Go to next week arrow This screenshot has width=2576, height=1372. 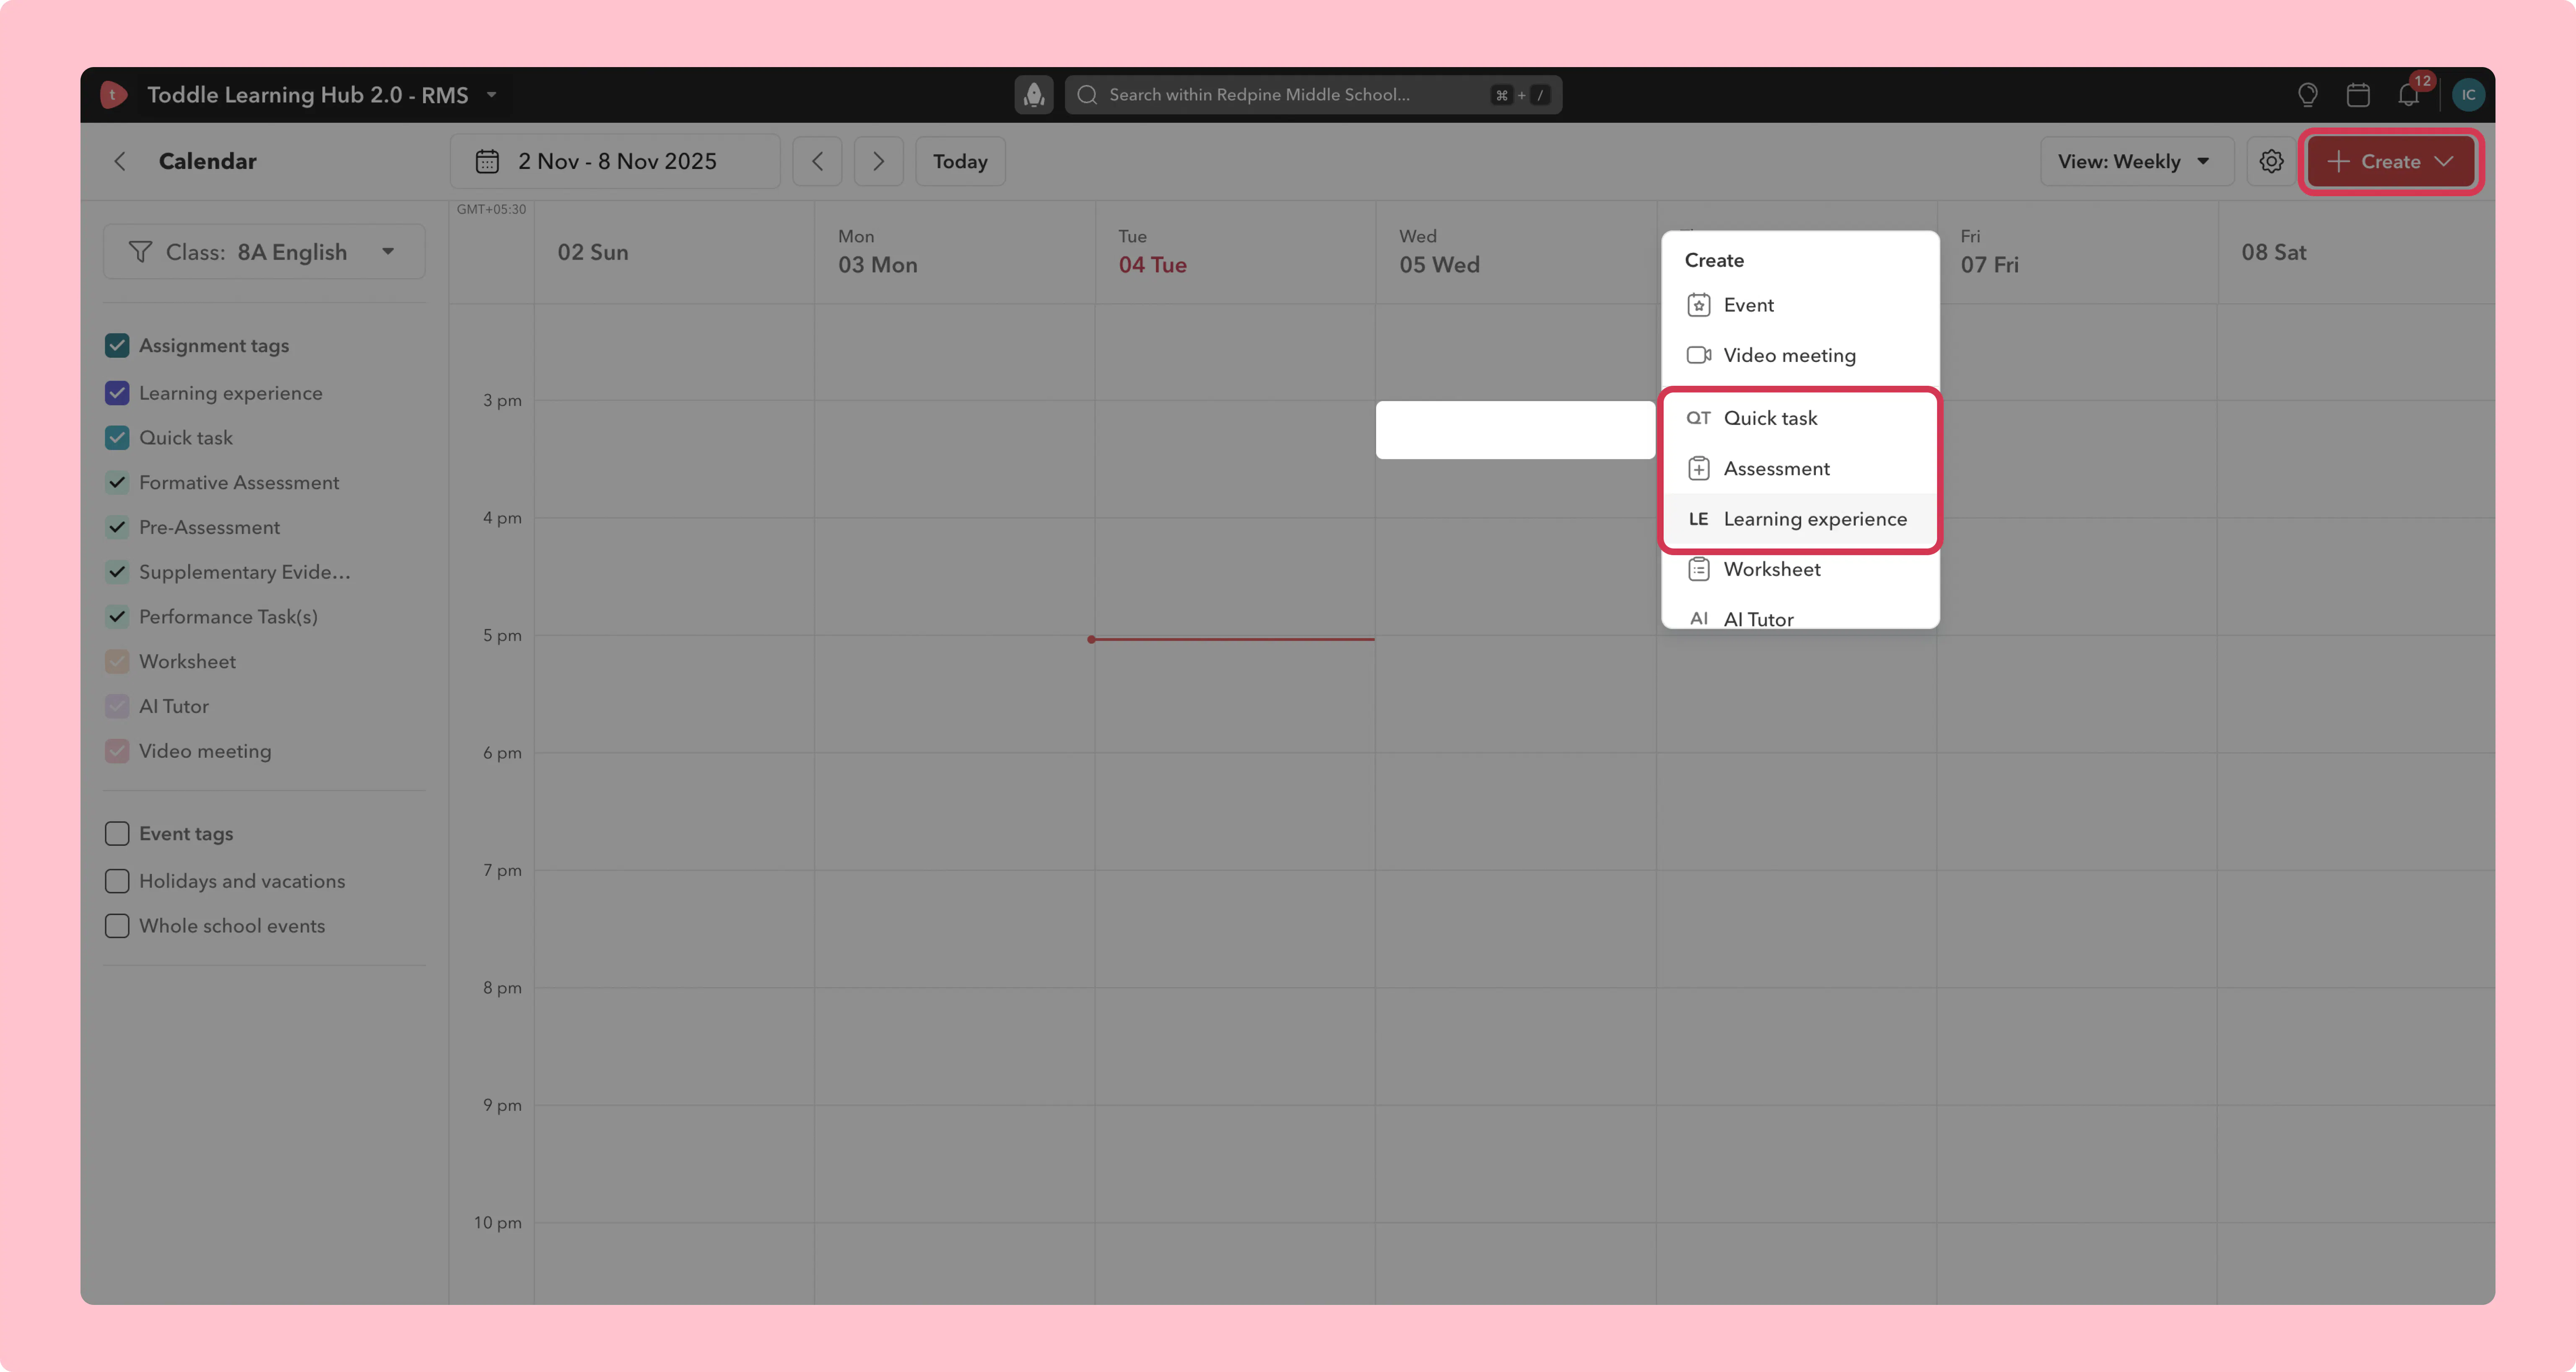pyautogui.click(x=878, y=161)
